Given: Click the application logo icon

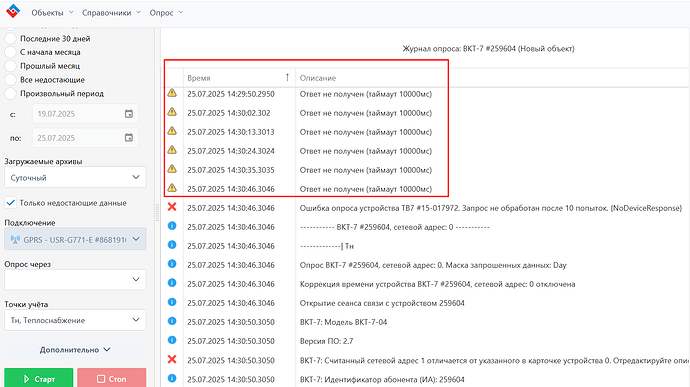Looking at the screenshot, I should [13, 11].
